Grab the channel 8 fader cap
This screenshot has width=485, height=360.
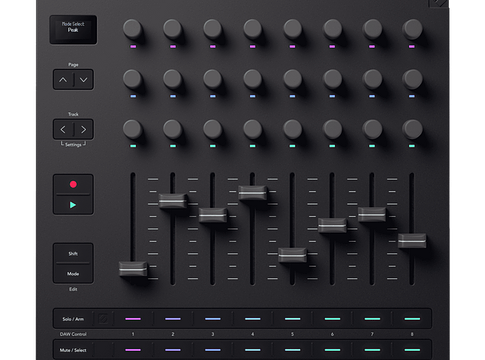pos(412,241)
